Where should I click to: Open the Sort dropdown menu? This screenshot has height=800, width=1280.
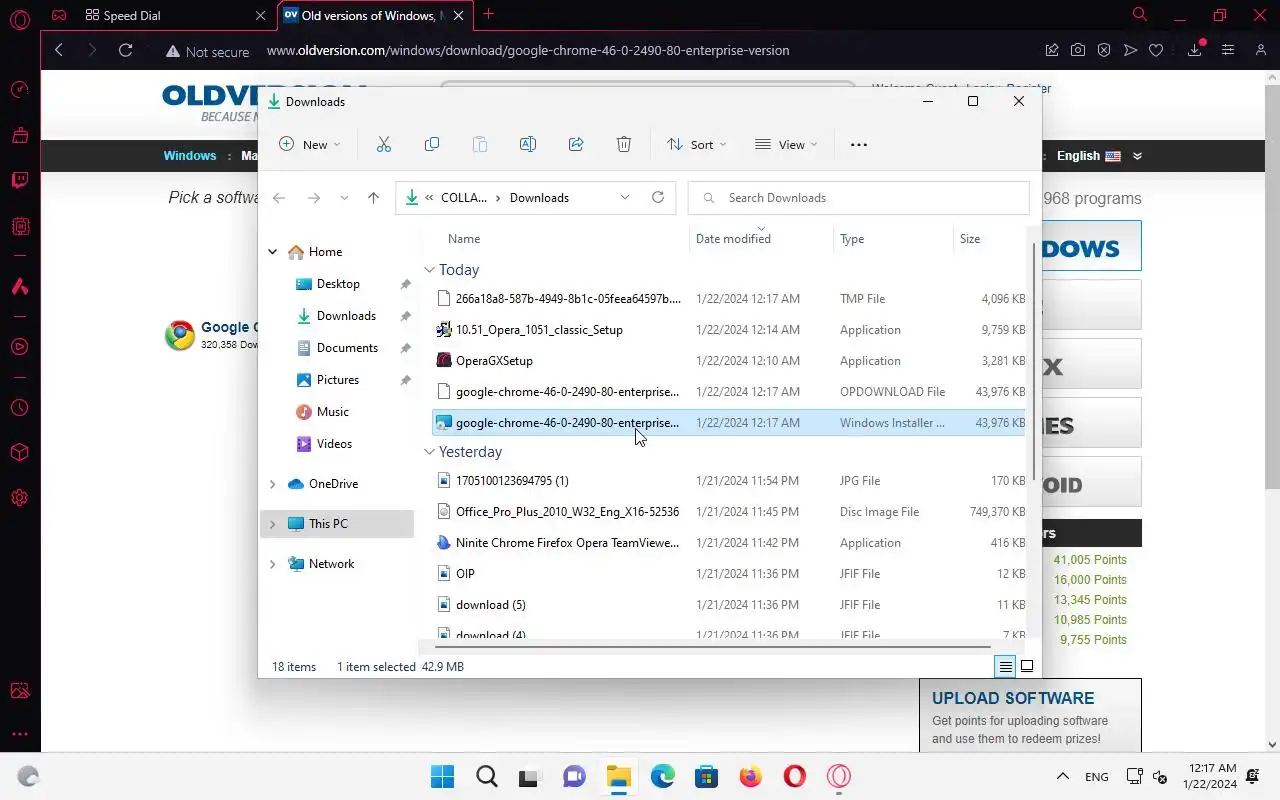pos(697,144)
